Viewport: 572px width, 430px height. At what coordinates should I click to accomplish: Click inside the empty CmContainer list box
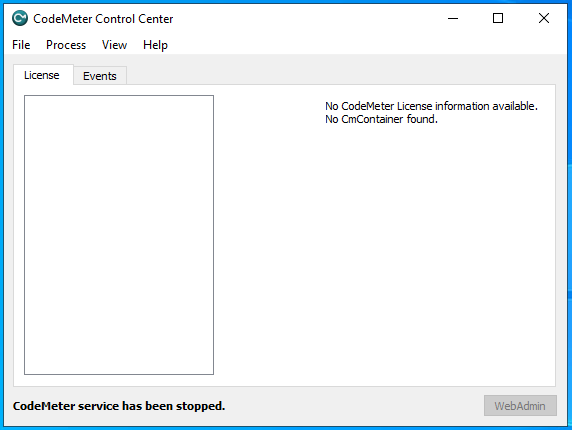pos(119,235)
